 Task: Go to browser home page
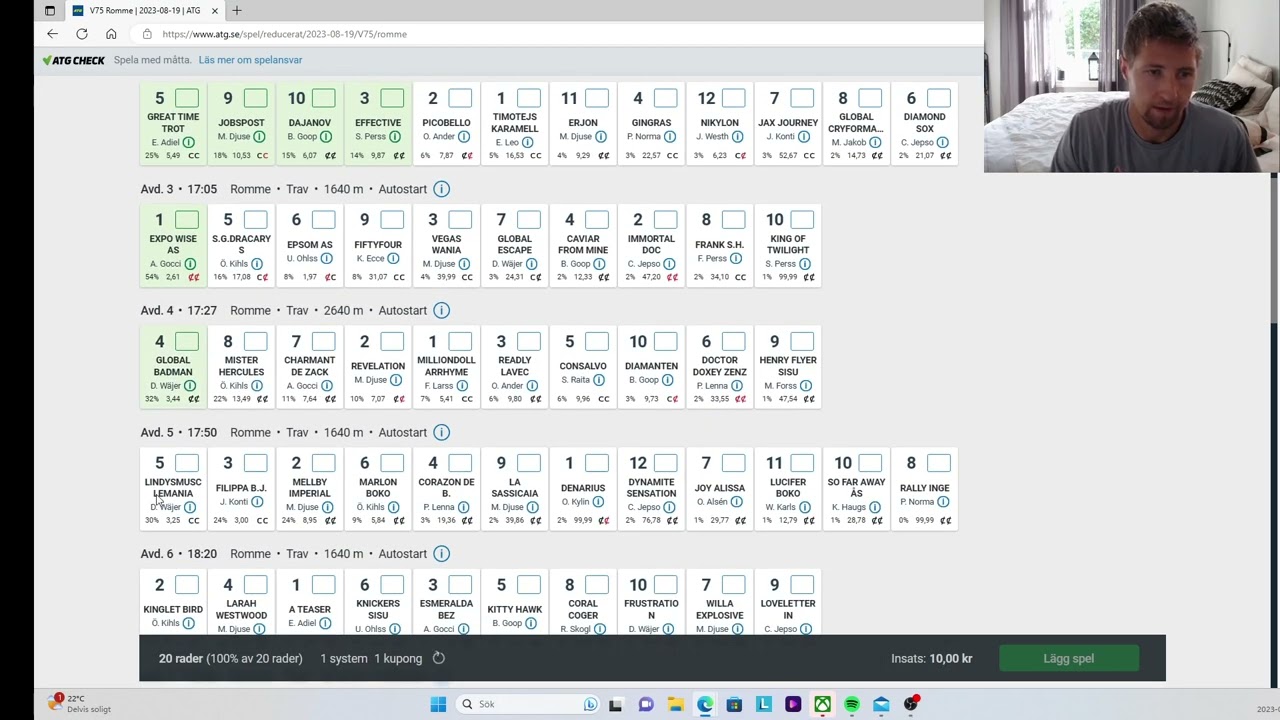(x=111, y=34)
